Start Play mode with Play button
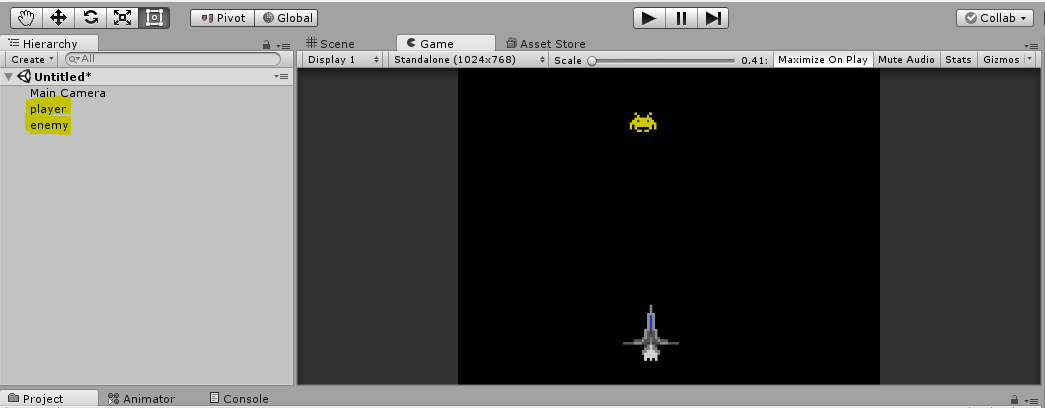Viewport: 1045px width, 408px height. pyautogui.click(x=648, y=18)
